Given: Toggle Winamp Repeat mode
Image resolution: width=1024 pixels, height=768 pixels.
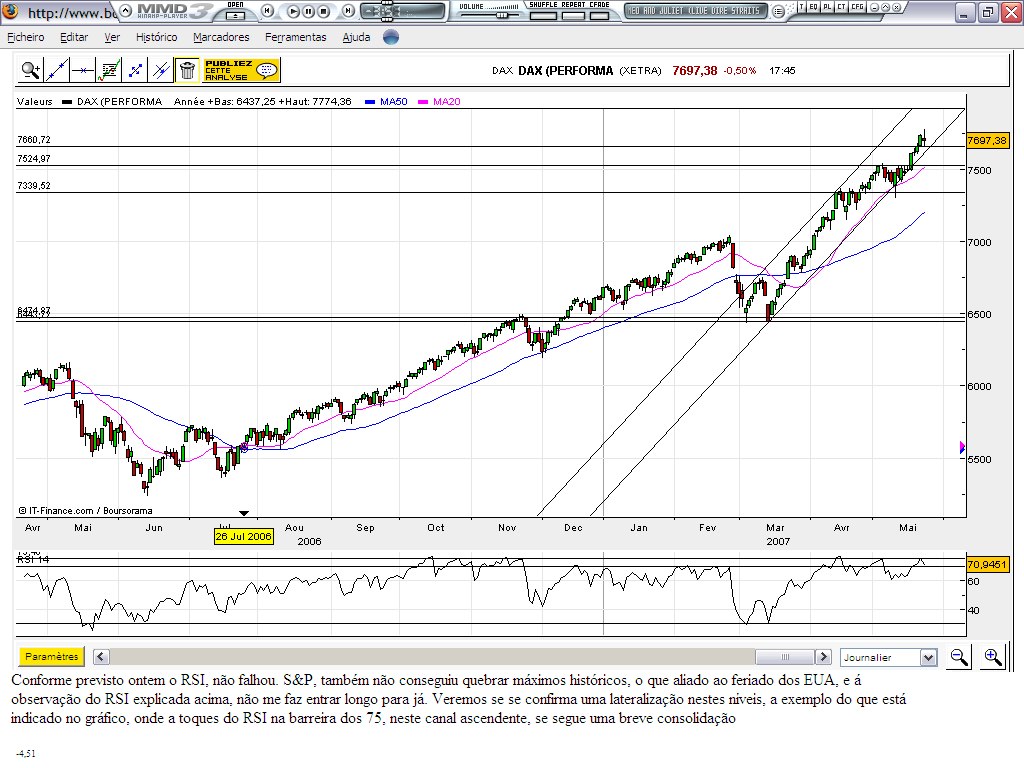Looking at the screenshot, I should 573,15.
